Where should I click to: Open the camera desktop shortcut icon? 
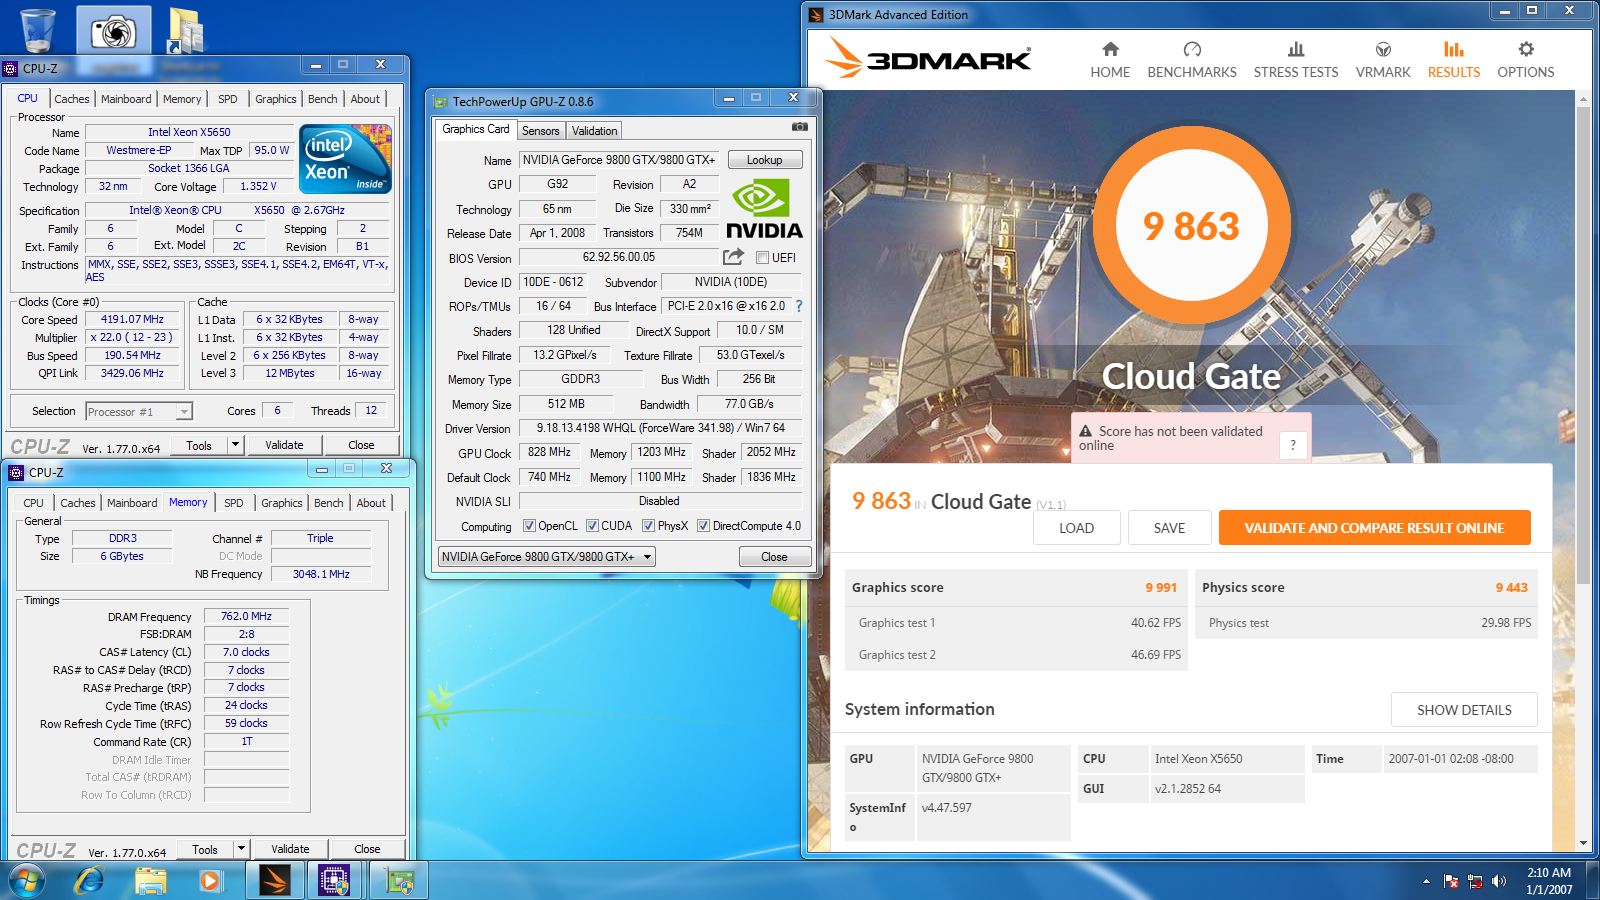pyautogui.click(x=113, y=30)
